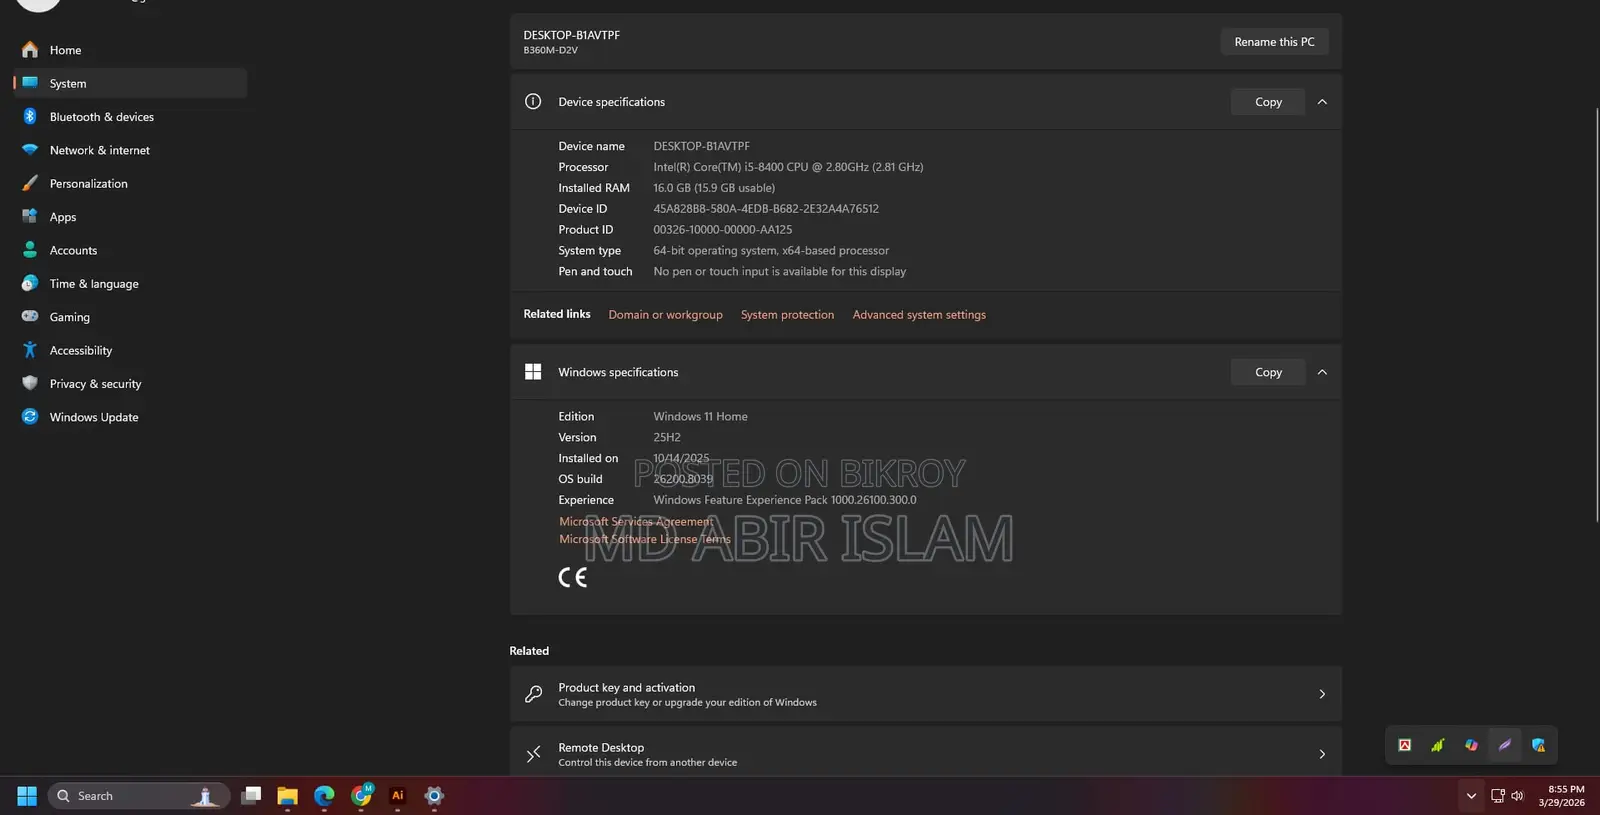The height and width of the screenshot is (815, 1600).
Task: Copy the Windows specifications
Action: pos(1268,372)
